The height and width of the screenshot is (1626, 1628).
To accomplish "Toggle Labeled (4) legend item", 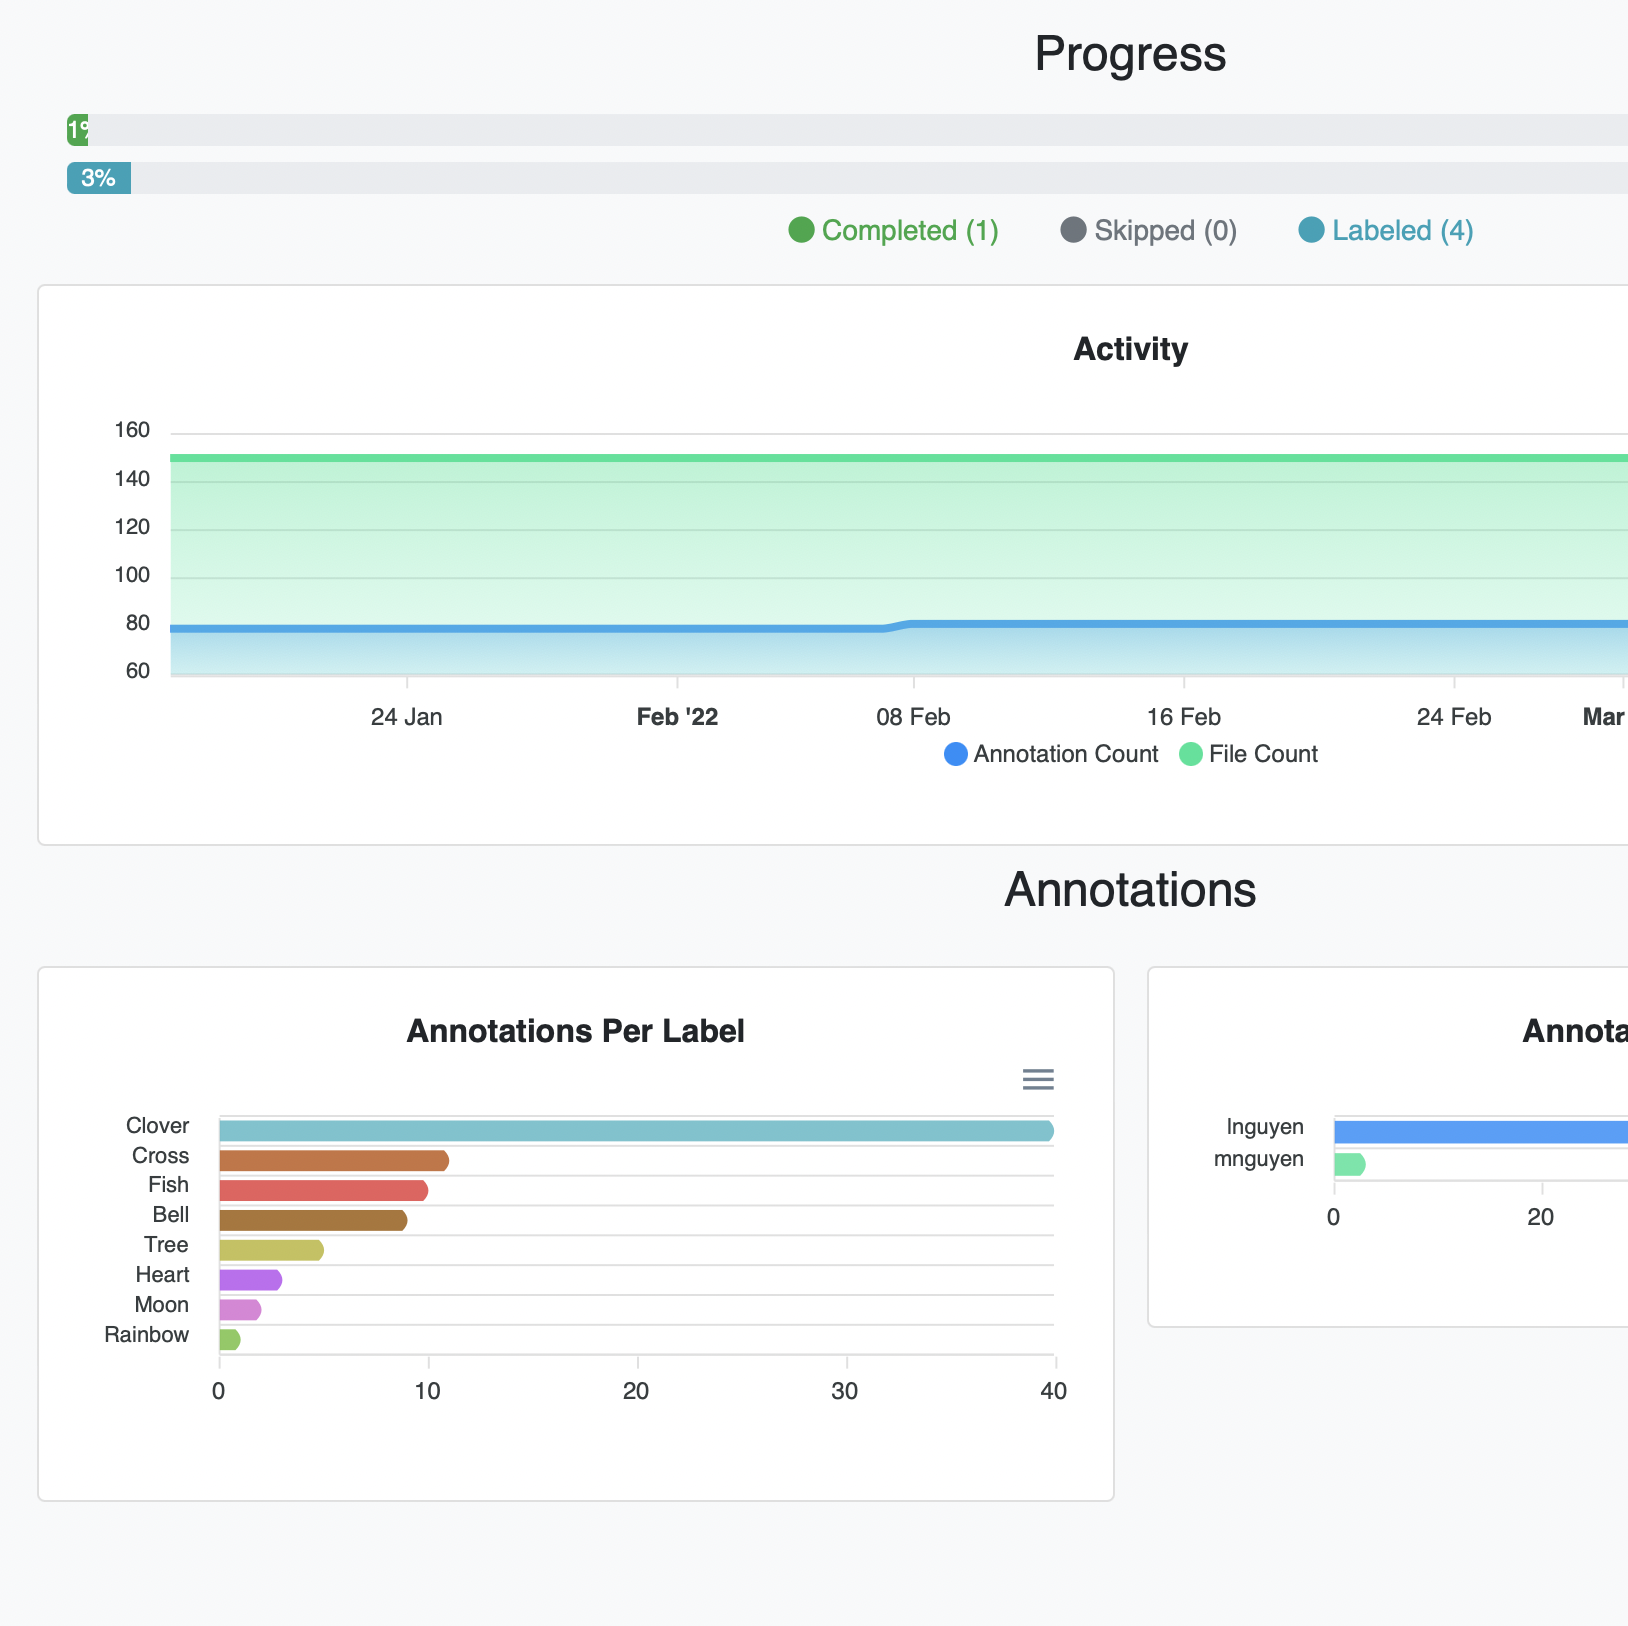I will [1386, 231].
